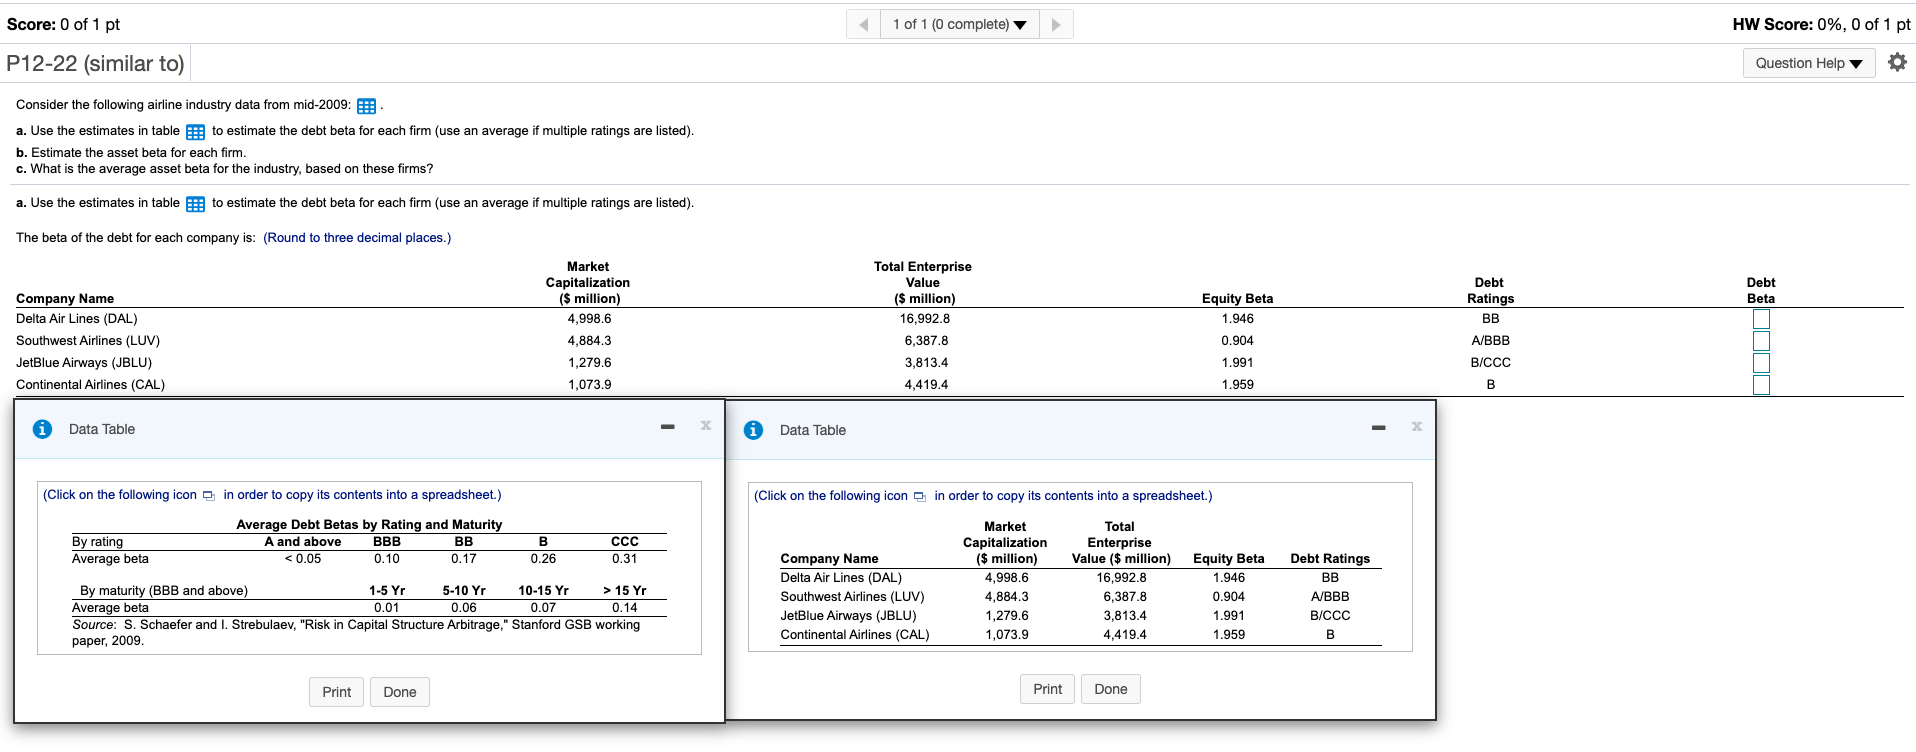Print the debt betas data table
Screen dimensions: 1916x752
[x=336, y=692]
